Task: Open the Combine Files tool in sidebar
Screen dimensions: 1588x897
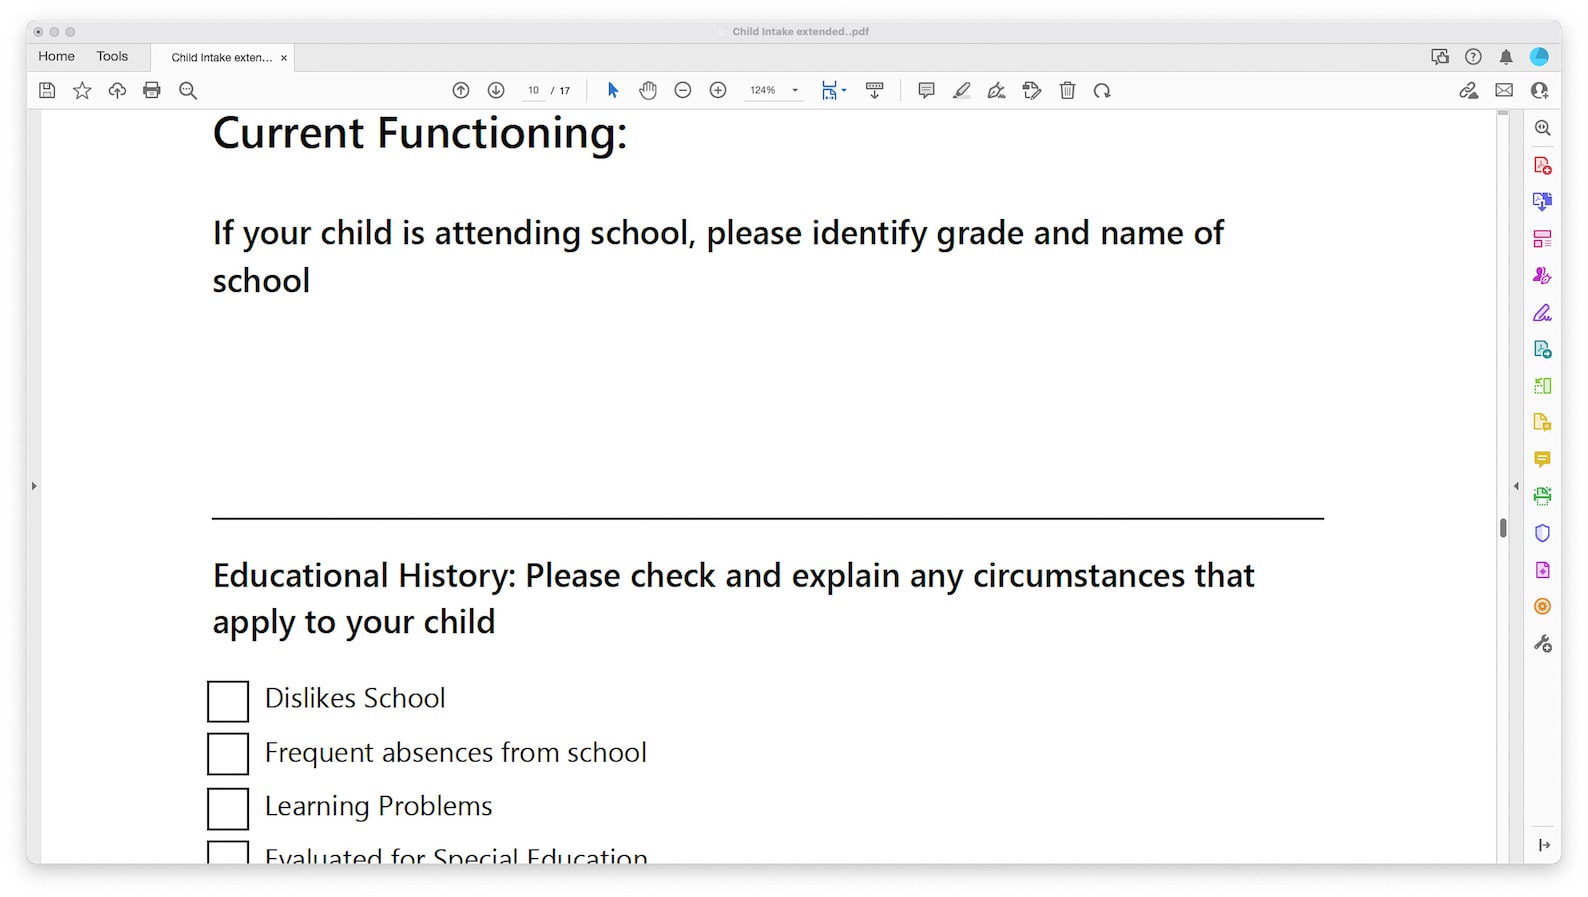Action: click(x=1543, y=202)
